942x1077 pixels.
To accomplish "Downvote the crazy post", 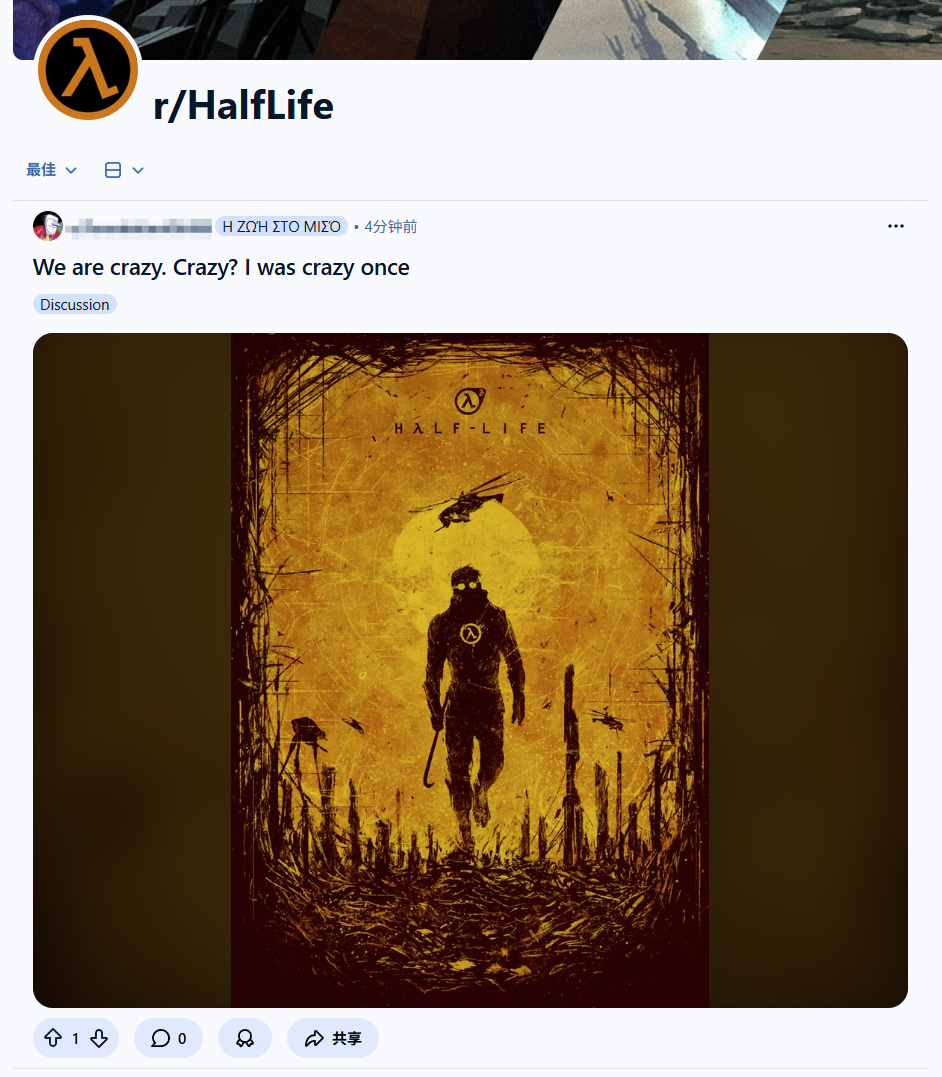I will [x=99, y=1039].
